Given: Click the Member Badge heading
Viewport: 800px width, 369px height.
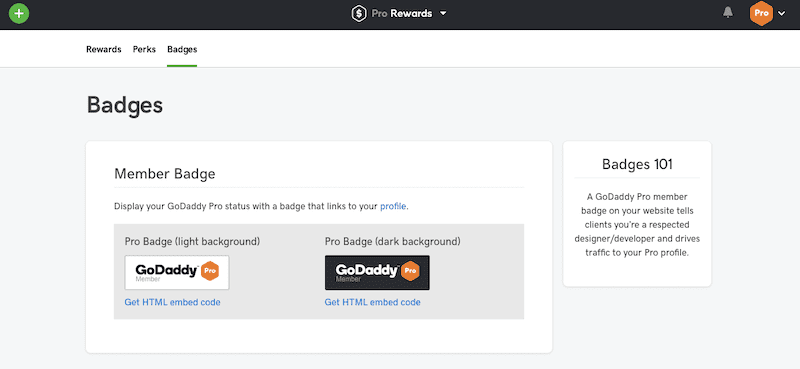Looking at the screenshot, I should point(165,174).
